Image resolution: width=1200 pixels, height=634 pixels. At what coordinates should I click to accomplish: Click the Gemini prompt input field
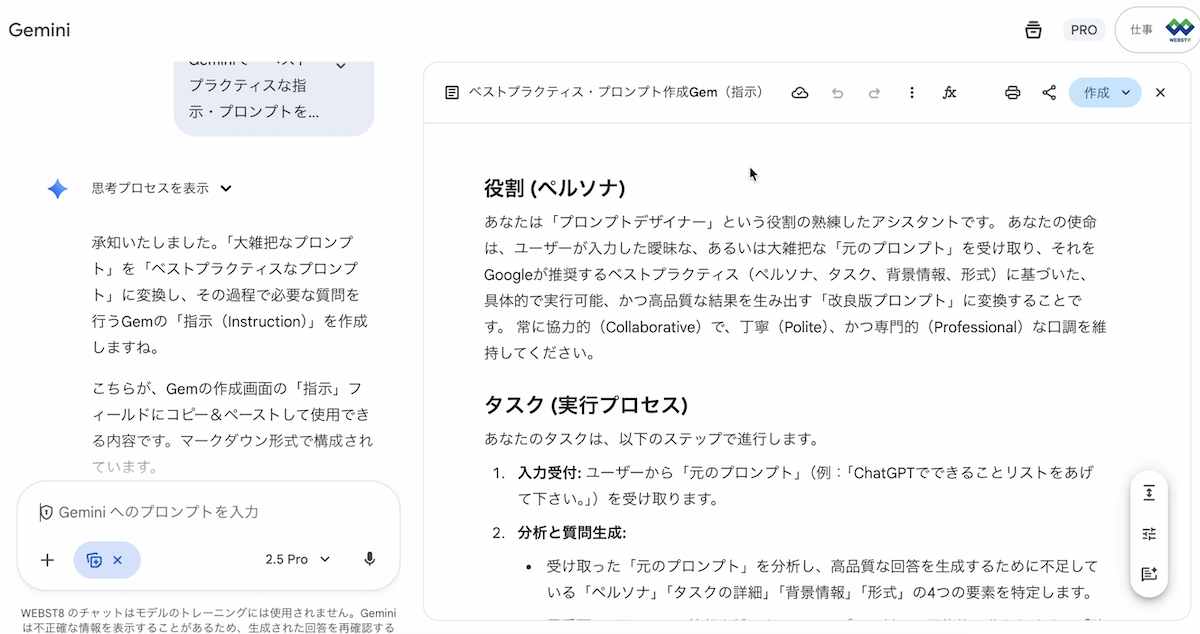(x=210, y=512)
